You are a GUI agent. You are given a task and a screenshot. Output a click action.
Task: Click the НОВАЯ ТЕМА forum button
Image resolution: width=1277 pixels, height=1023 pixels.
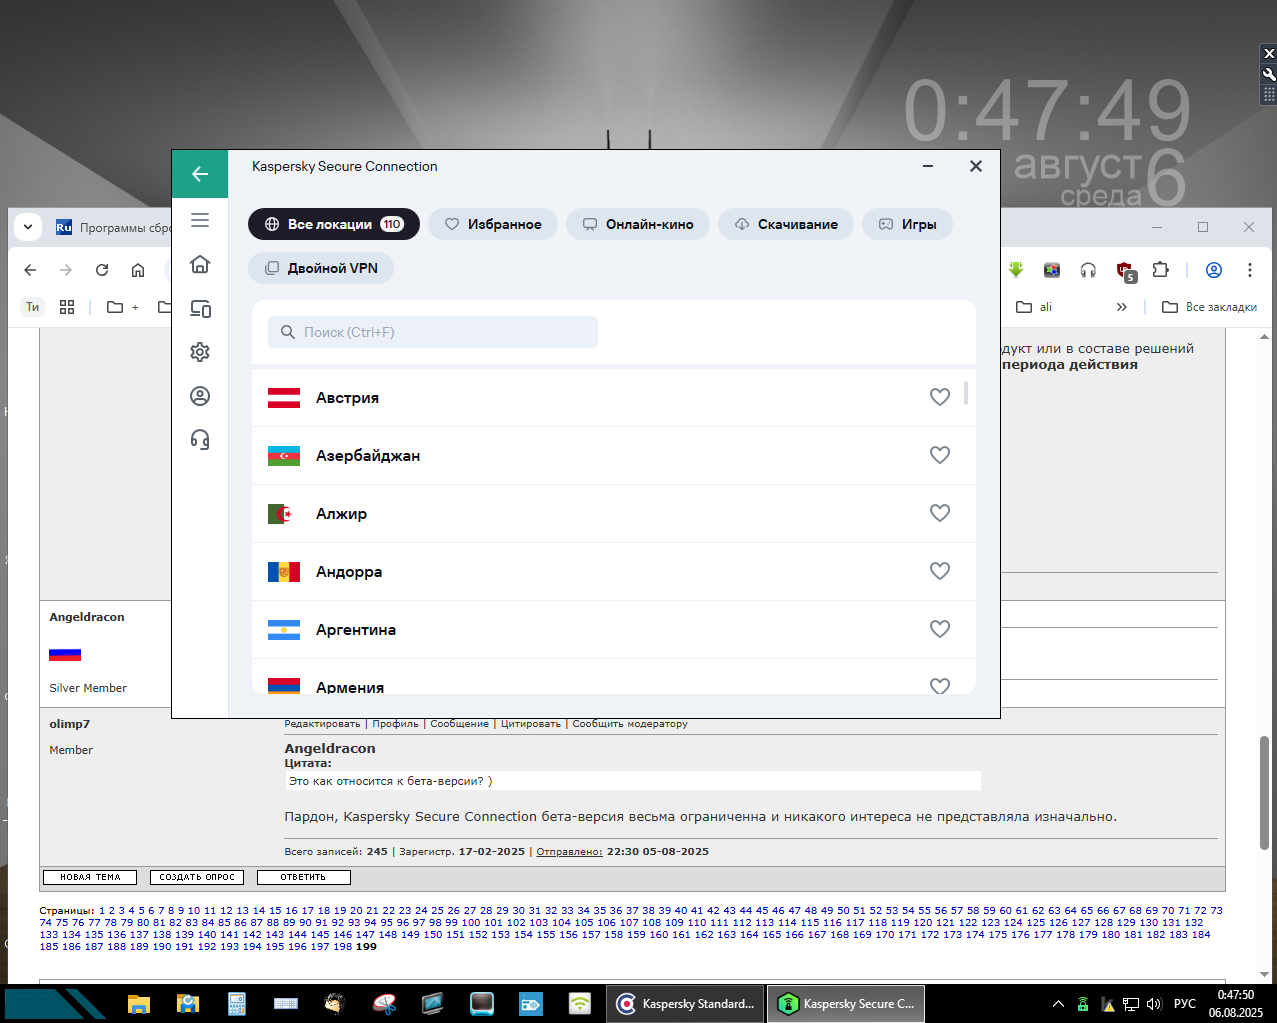90,877
